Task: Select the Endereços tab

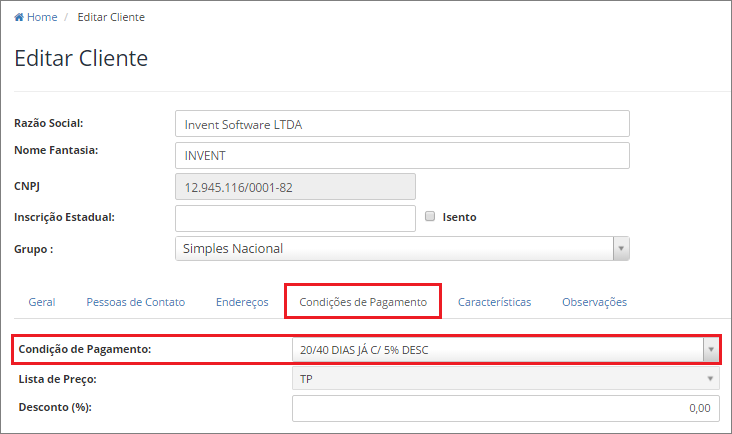Action: (242, 302)
